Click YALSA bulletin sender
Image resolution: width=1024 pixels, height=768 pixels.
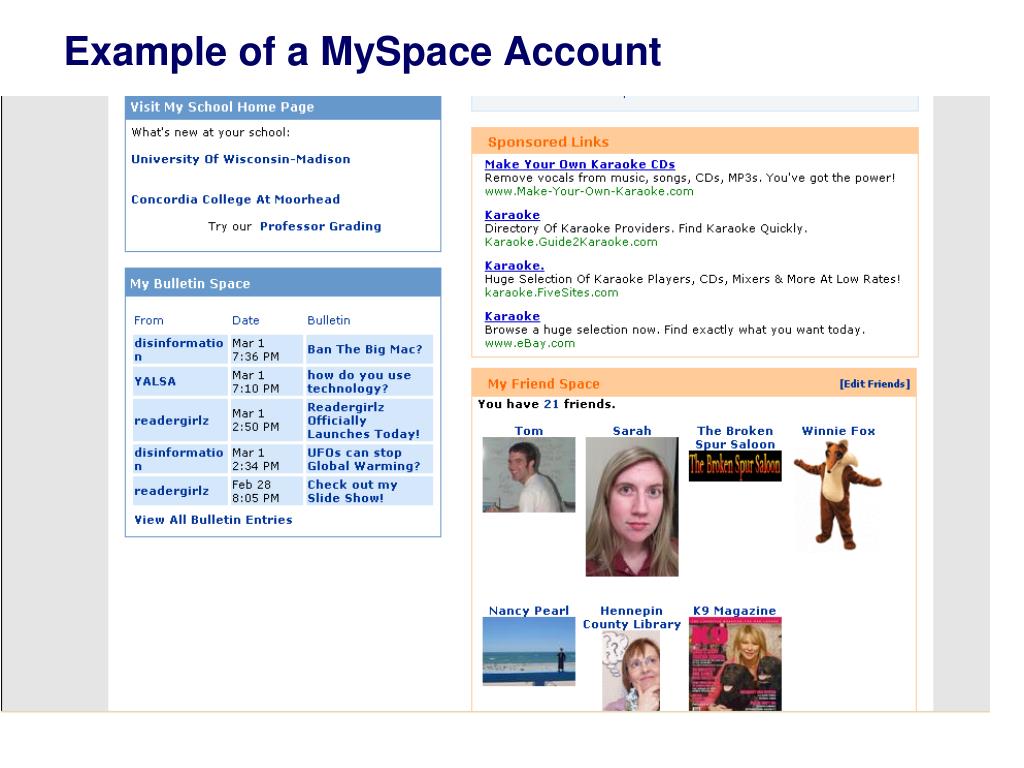tap(155, 381)
